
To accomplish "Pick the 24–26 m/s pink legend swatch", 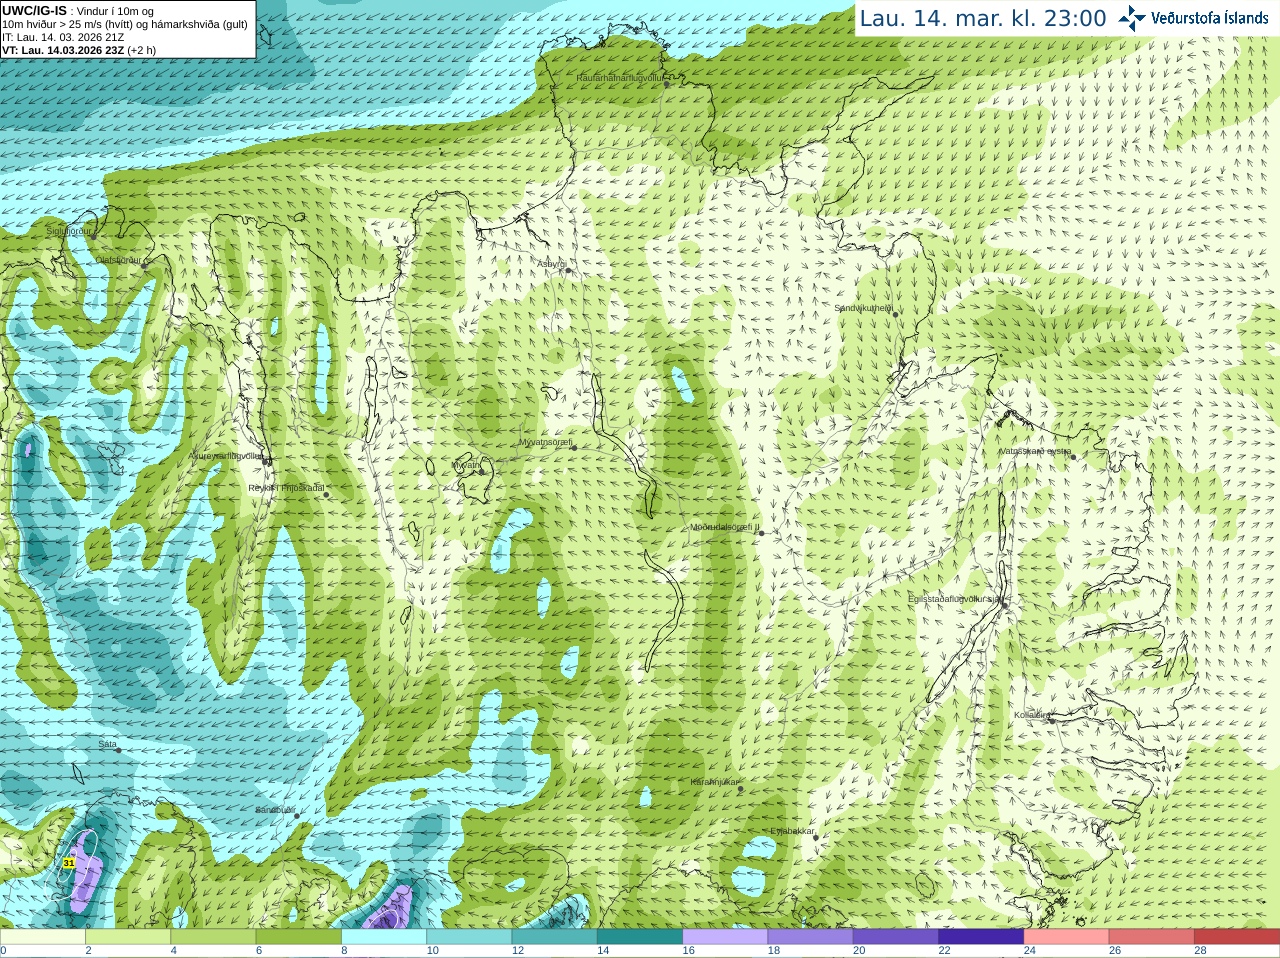I will coord(1067,937).
